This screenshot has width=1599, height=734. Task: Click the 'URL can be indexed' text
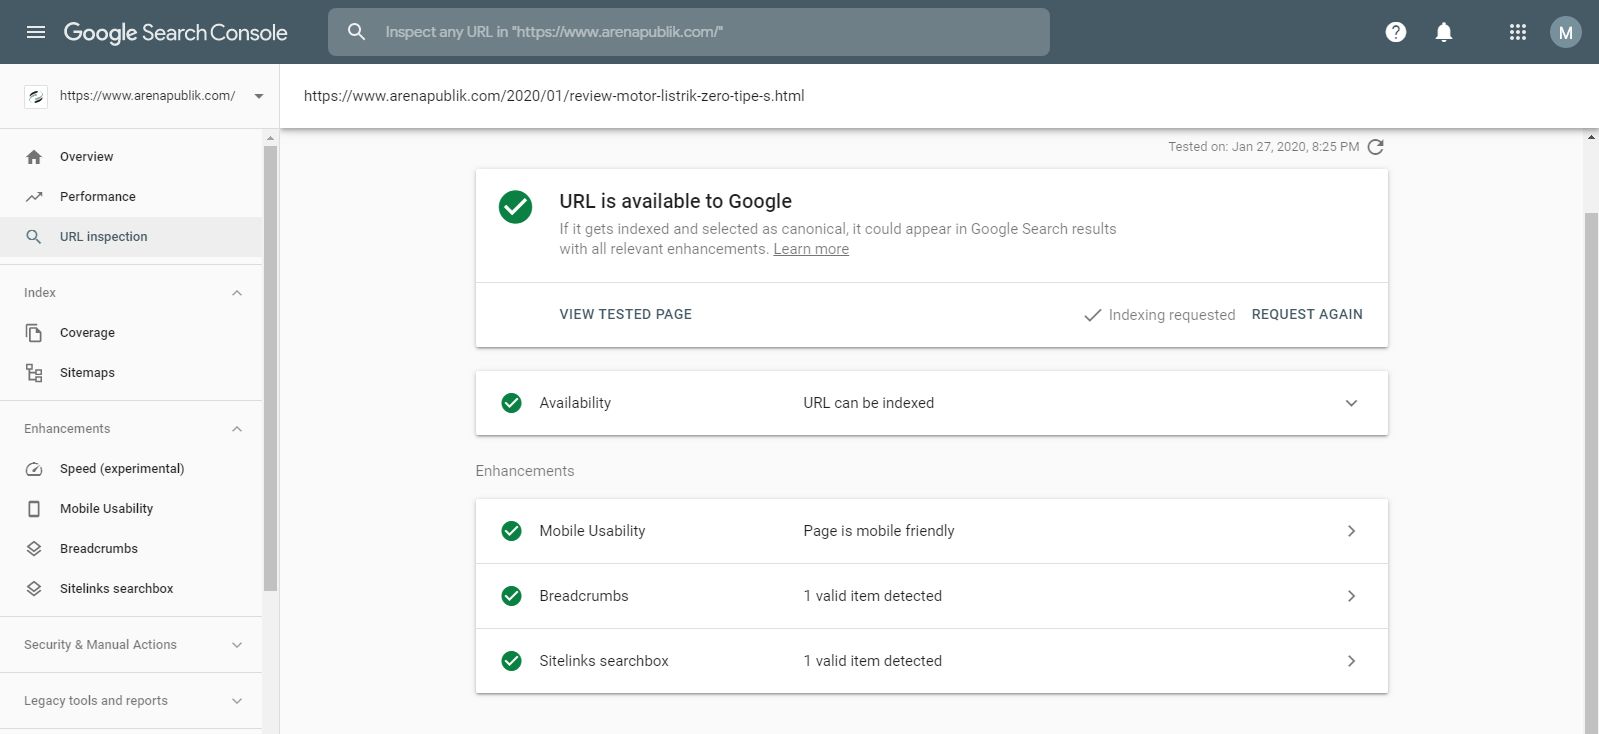tap(869, 403)
